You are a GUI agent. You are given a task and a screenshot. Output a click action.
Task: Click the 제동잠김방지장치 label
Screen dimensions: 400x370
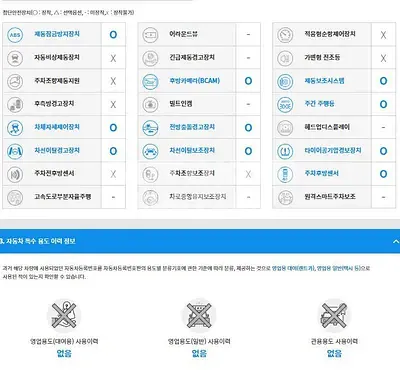57,34
